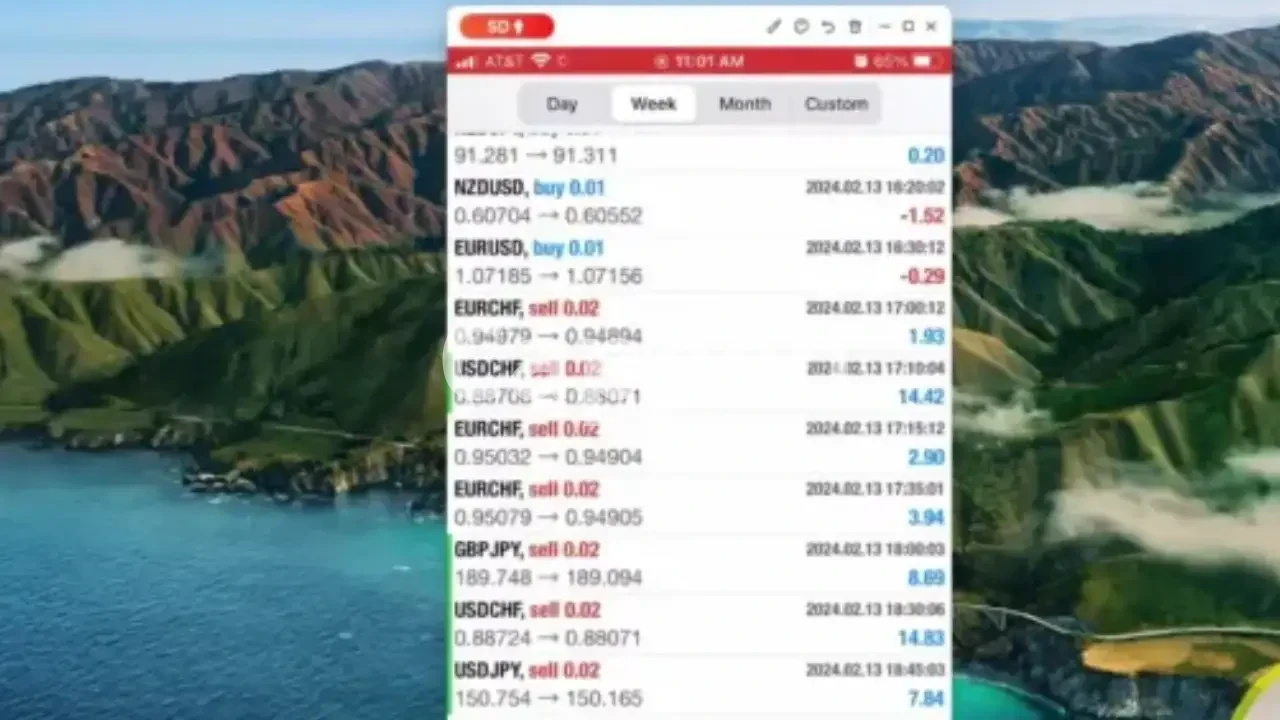
Task: Open the palette color picker icon
Action: point(801,27)
